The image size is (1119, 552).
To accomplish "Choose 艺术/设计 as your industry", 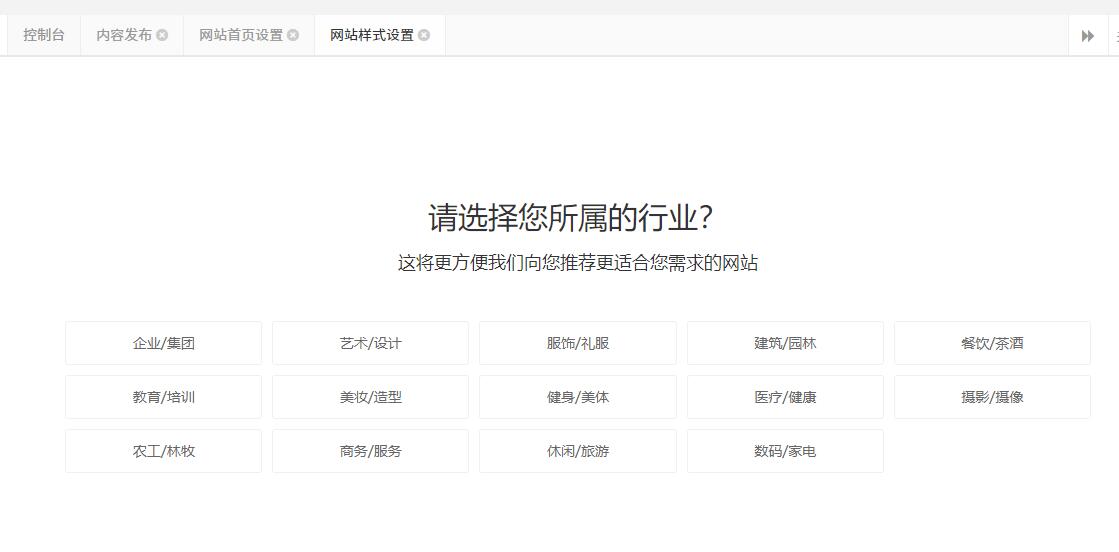I will (x=370, y=343).
